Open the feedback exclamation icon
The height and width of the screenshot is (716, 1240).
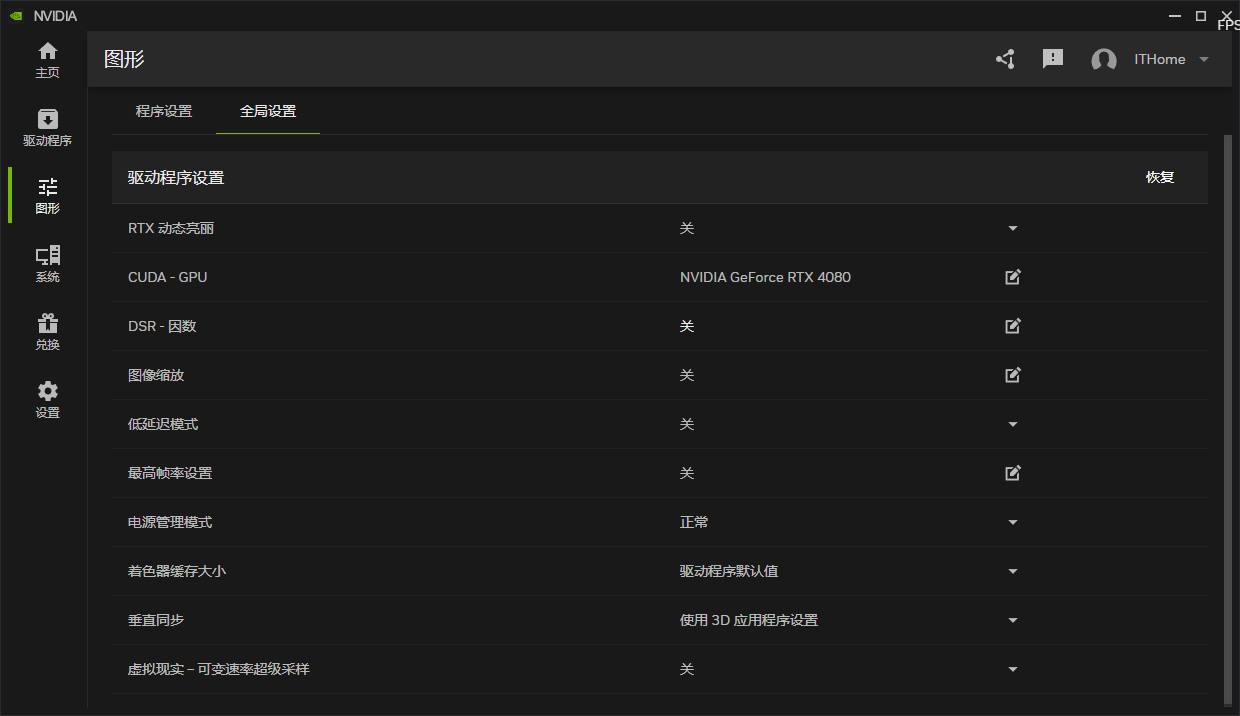point(1052,59)
